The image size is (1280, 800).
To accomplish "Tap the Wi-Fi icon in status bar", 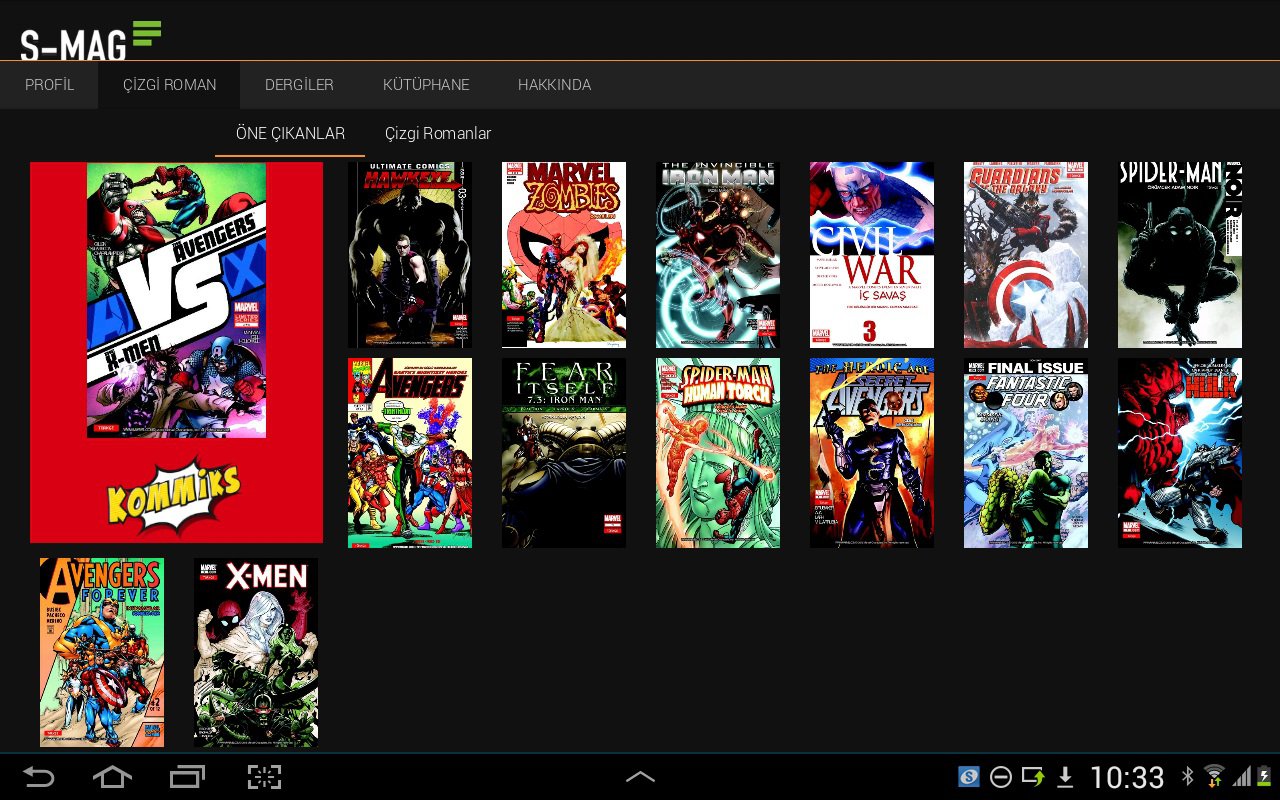I will tap(1214, 777).
